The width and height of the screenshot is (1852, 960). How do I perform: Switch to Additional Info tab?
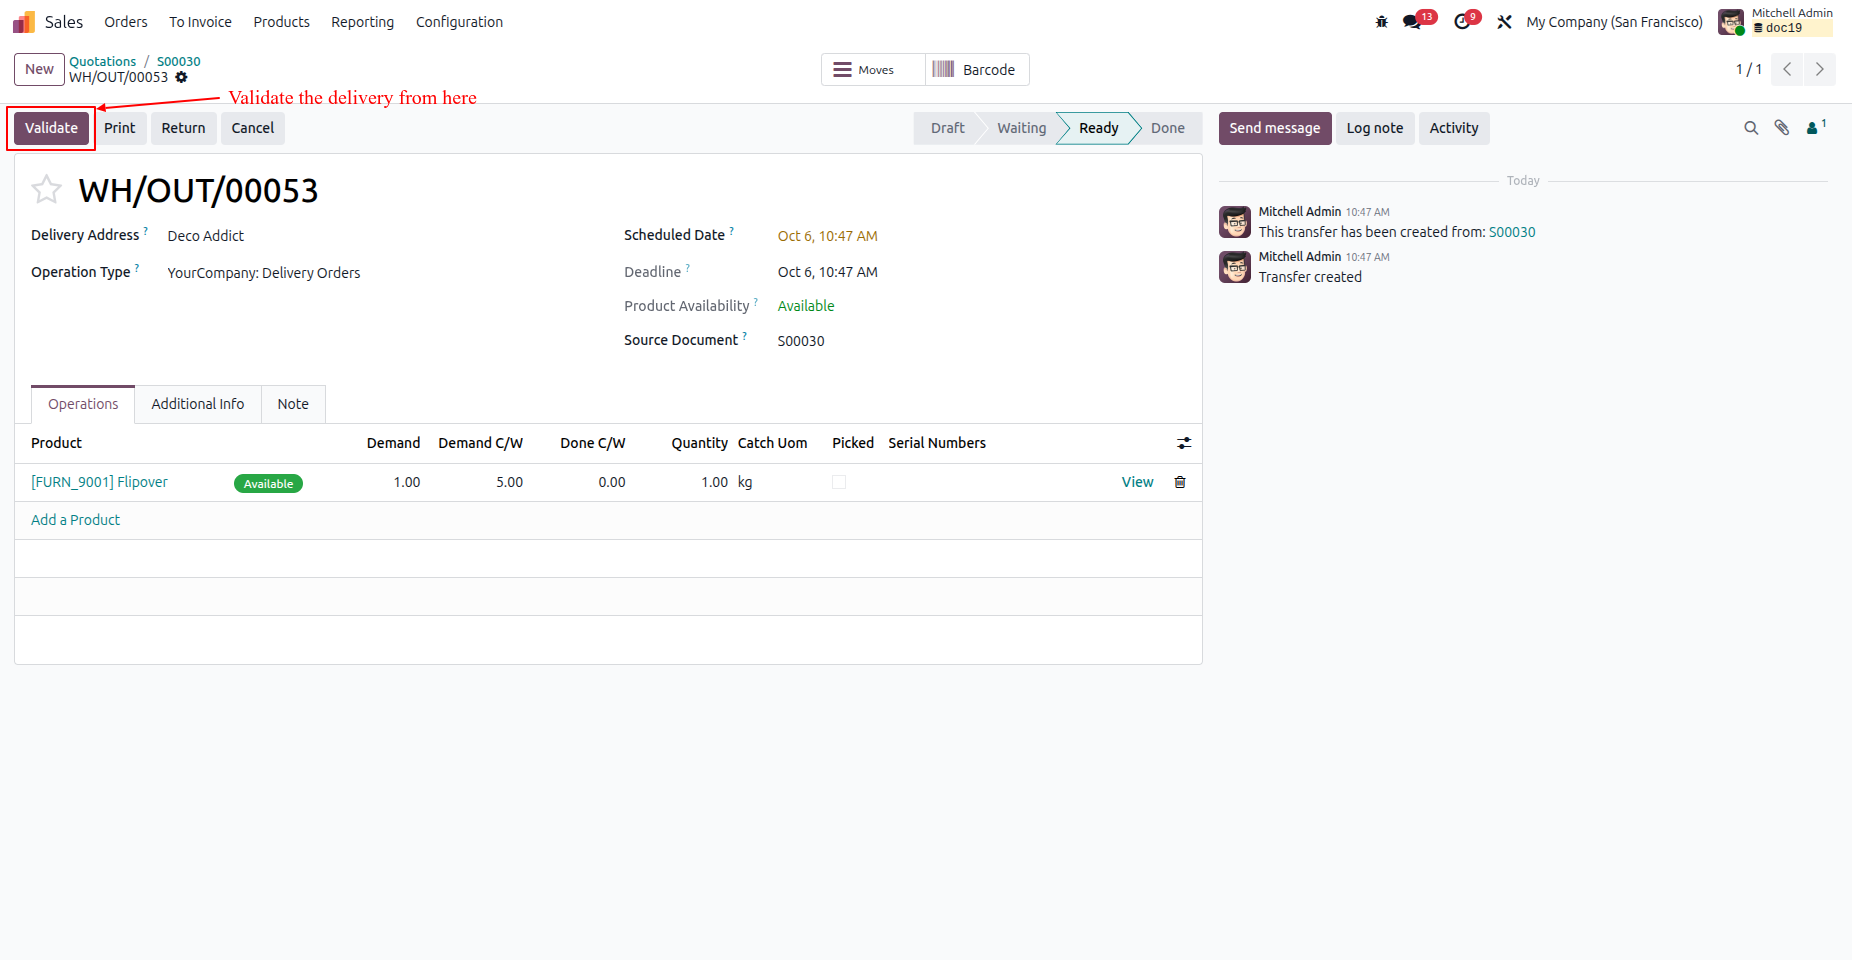[x=198, y=404]
